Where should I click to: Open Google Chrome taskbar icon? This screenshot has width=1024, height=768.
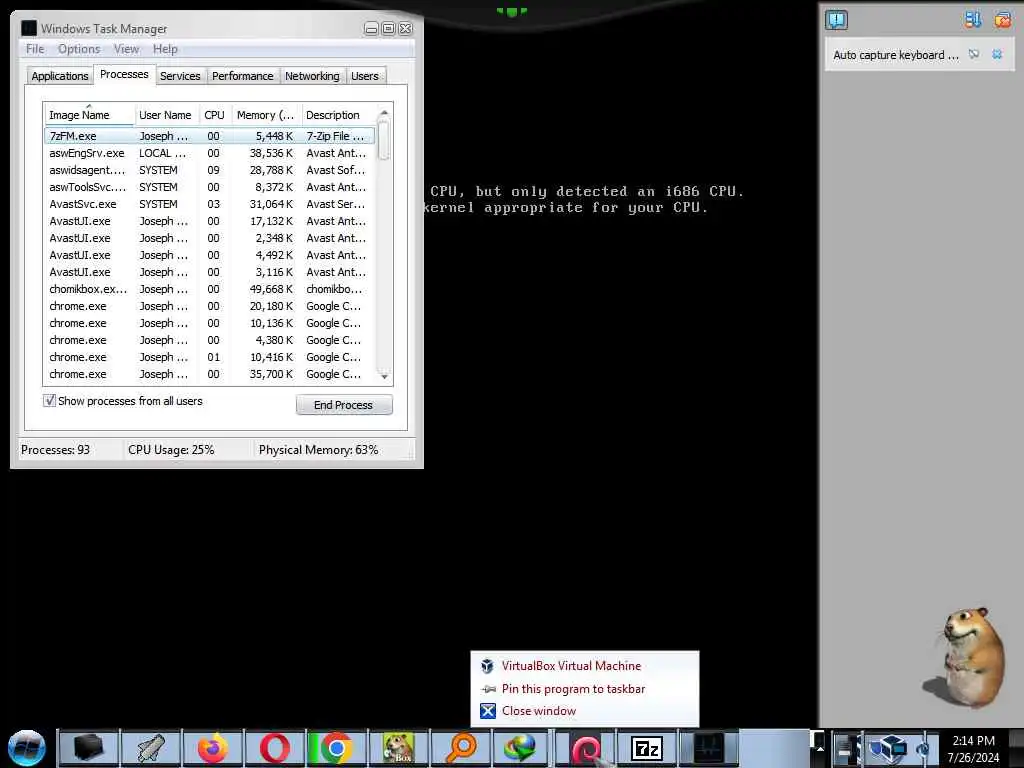pyautogui.click(x=337, y=748)
